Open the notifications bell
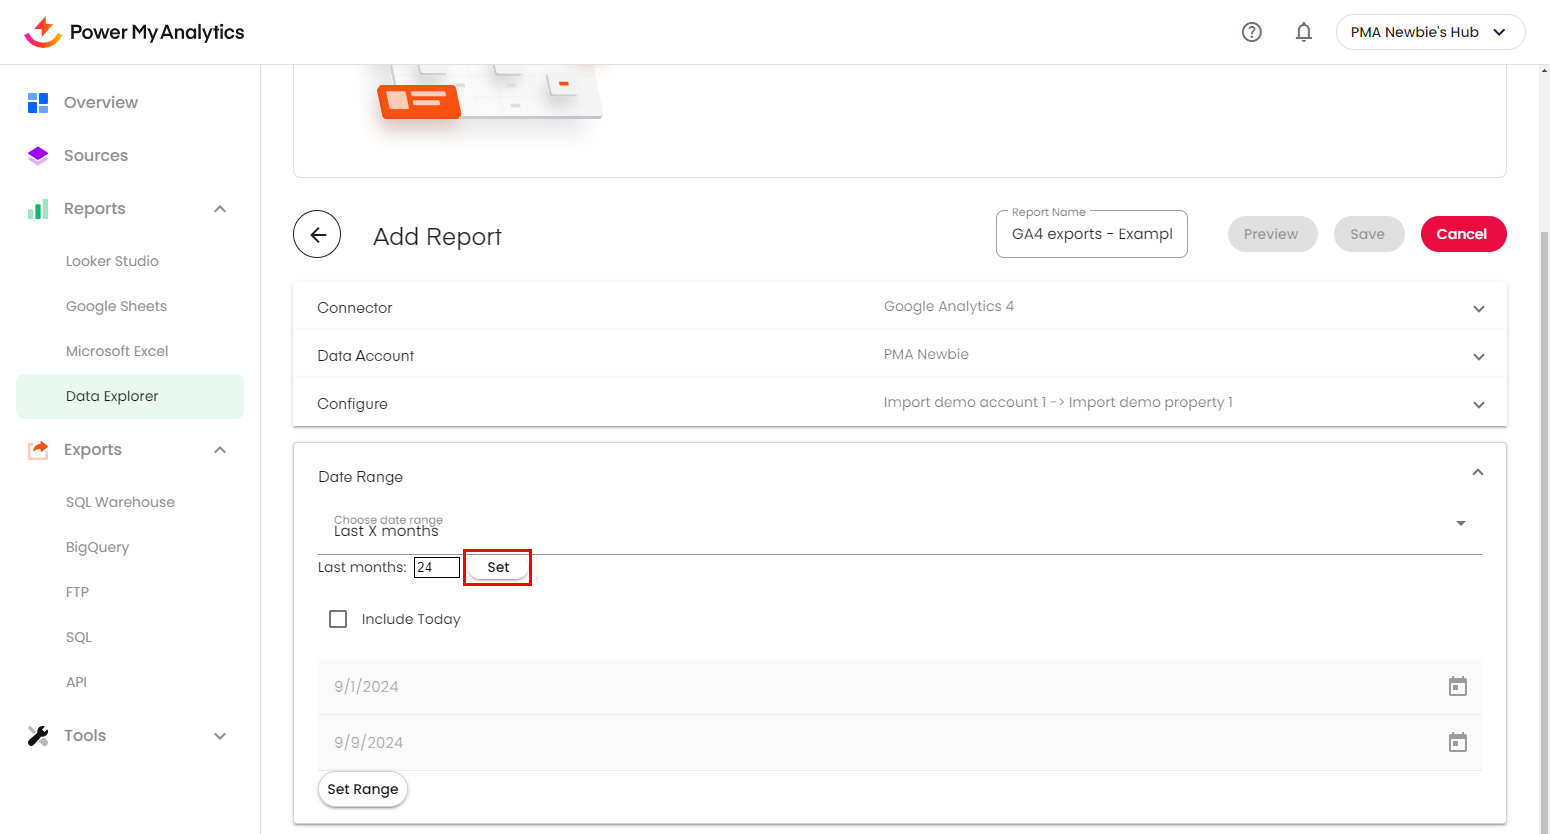The width and height of the screenshot is (1550, 834). click(x=1303, y=32)
